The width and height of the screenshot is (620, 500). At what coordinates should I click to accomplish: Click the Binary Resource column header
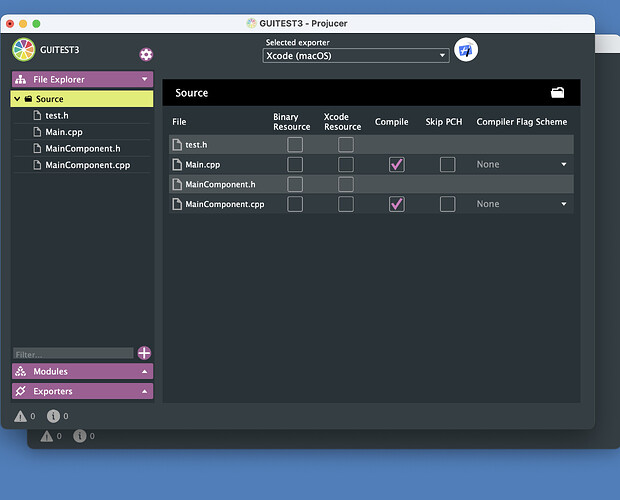point(291,122)
